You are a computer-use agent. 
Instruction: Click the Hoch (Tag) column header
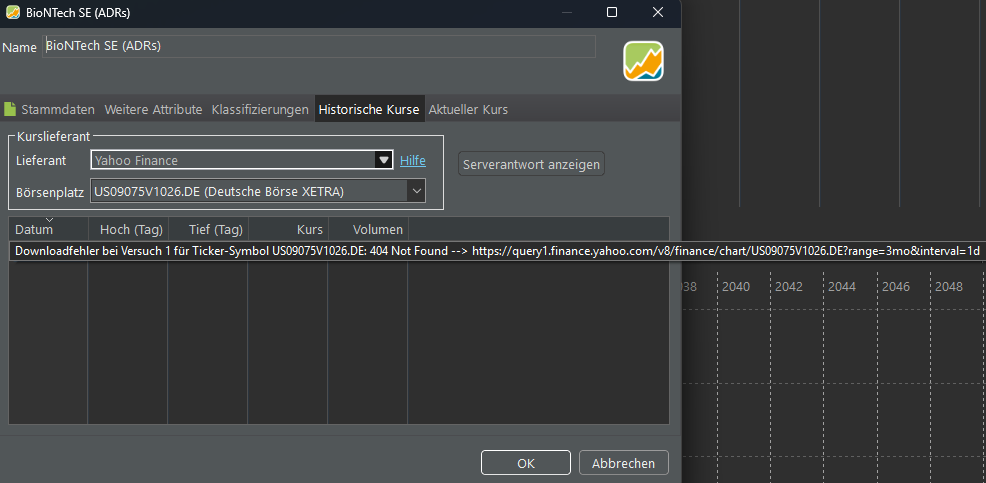(x=128, y=230)
